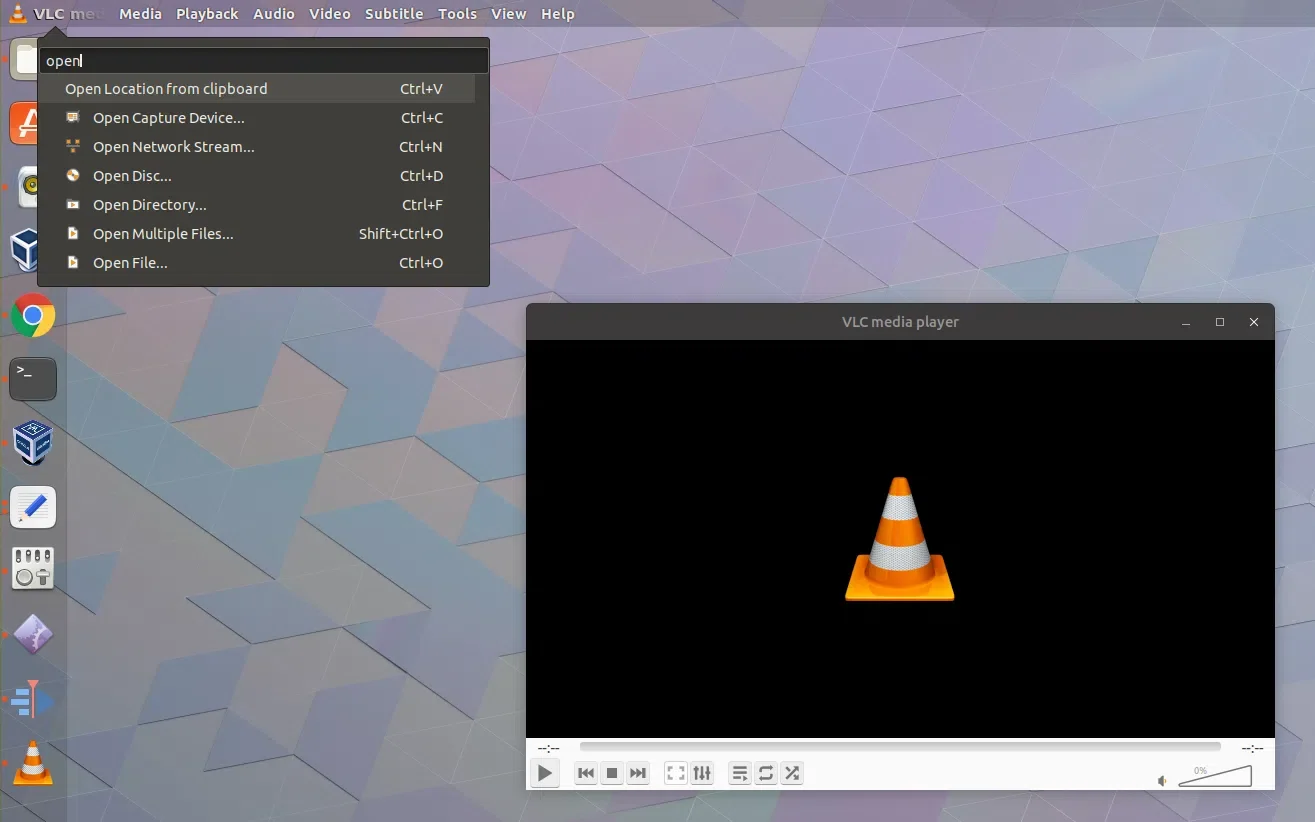The image size is (1315, 822).
Task: Click the Open File icon
Action: tap(72, 262)
